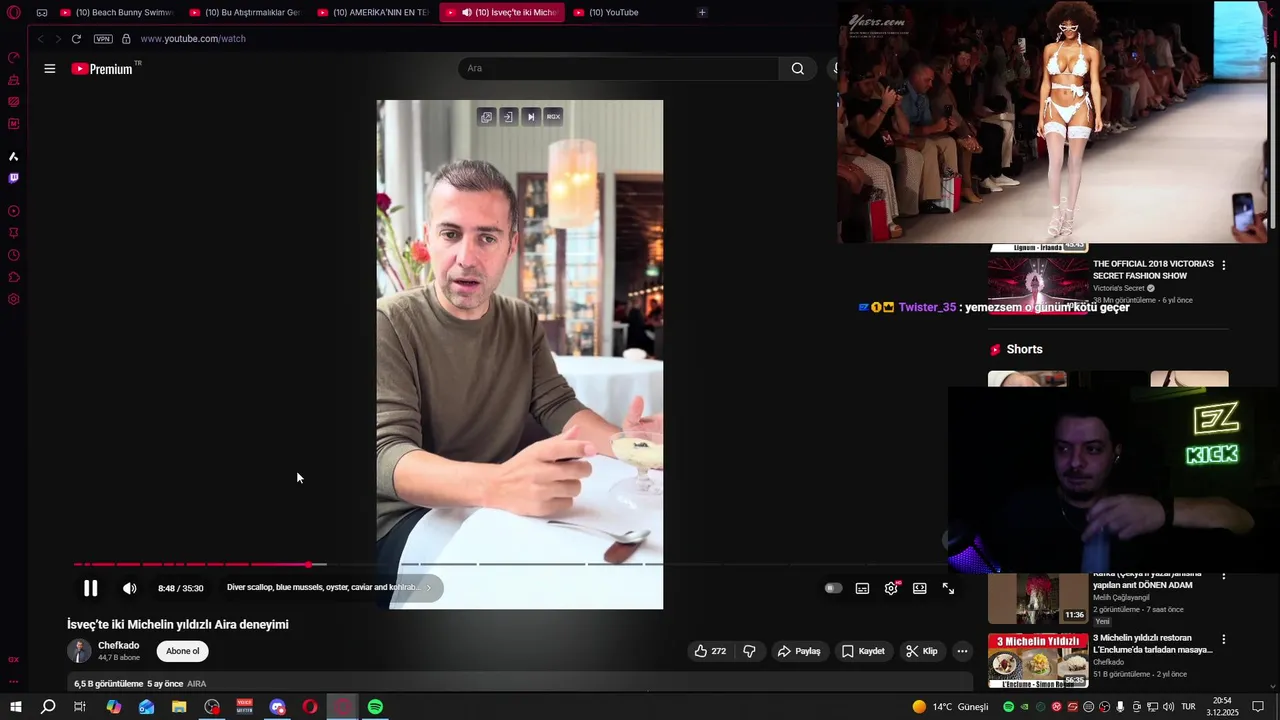Subscribe with Abone ol button
Image resolution: width=1280 pixels, height=720 pixels.
point(182,651)
